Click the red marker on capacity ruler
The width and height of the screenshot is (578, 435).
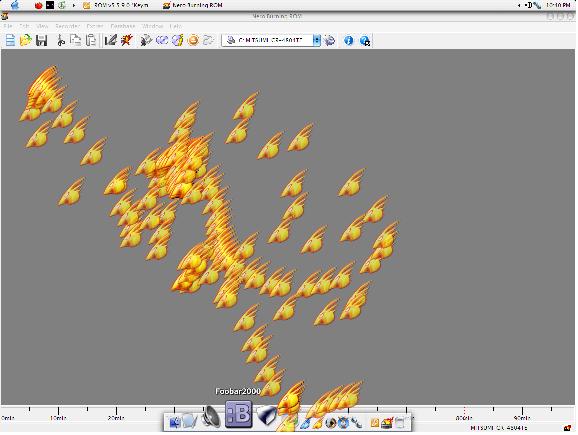coord(464,410)
